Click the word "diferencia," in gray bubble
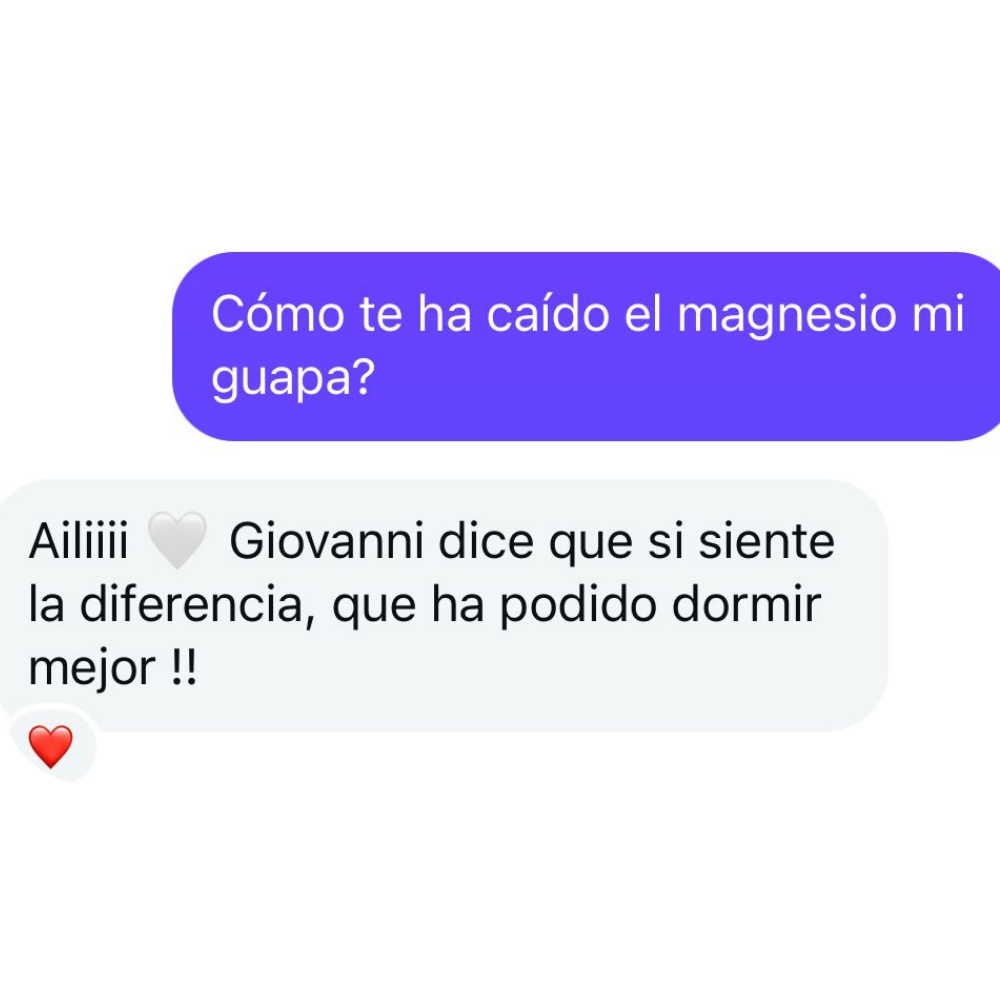1000x1000 pixels. click(x=198, y=605)
